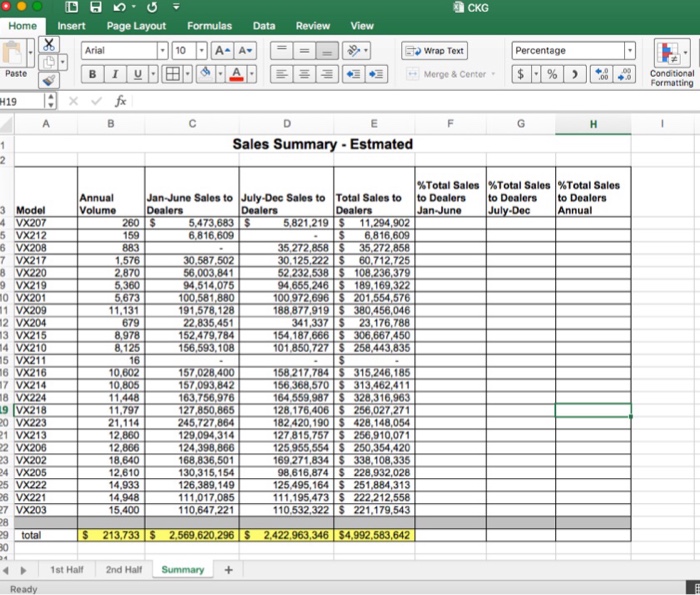Click the Undo arrow icon
The width and height of the screenshot is (700, 595).
pos(119,8)
